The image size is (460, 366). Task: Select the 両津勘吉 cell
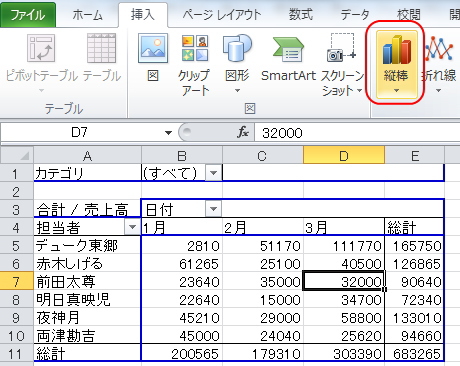[x=87, y=335]
